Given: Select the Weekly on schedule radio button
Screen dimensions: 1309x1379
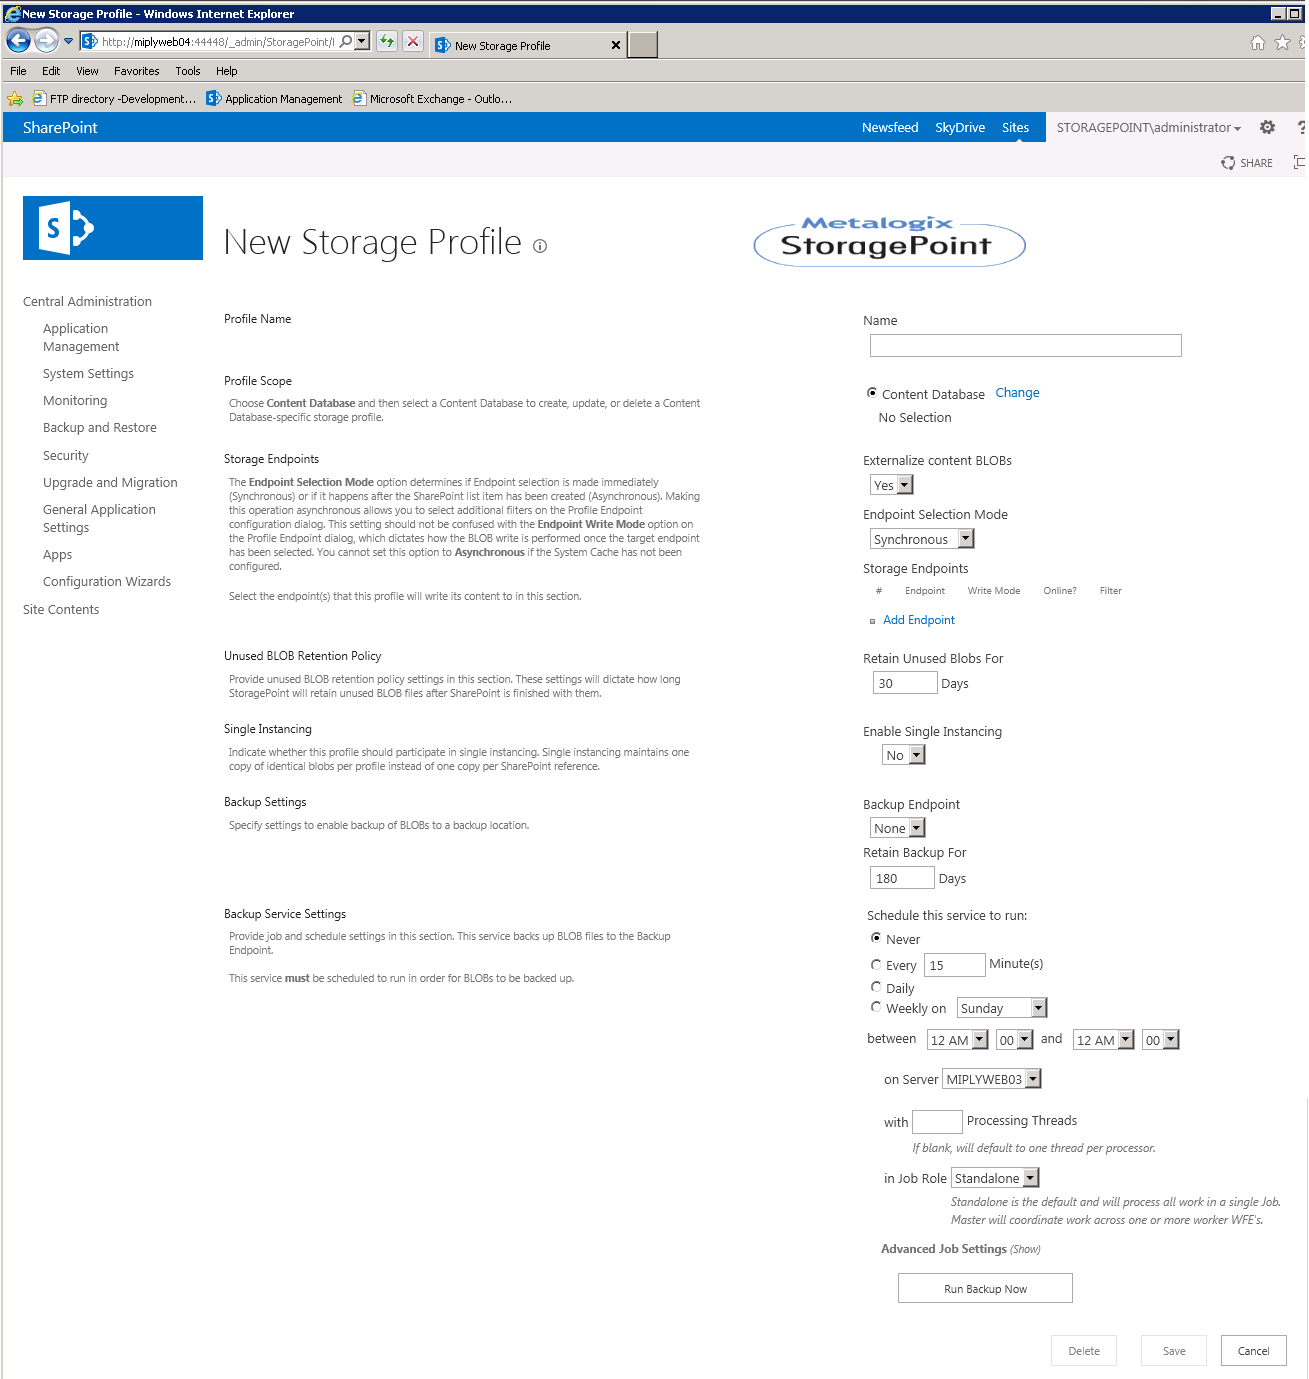Looking at the screenshot, I should tap(876, 1007).
